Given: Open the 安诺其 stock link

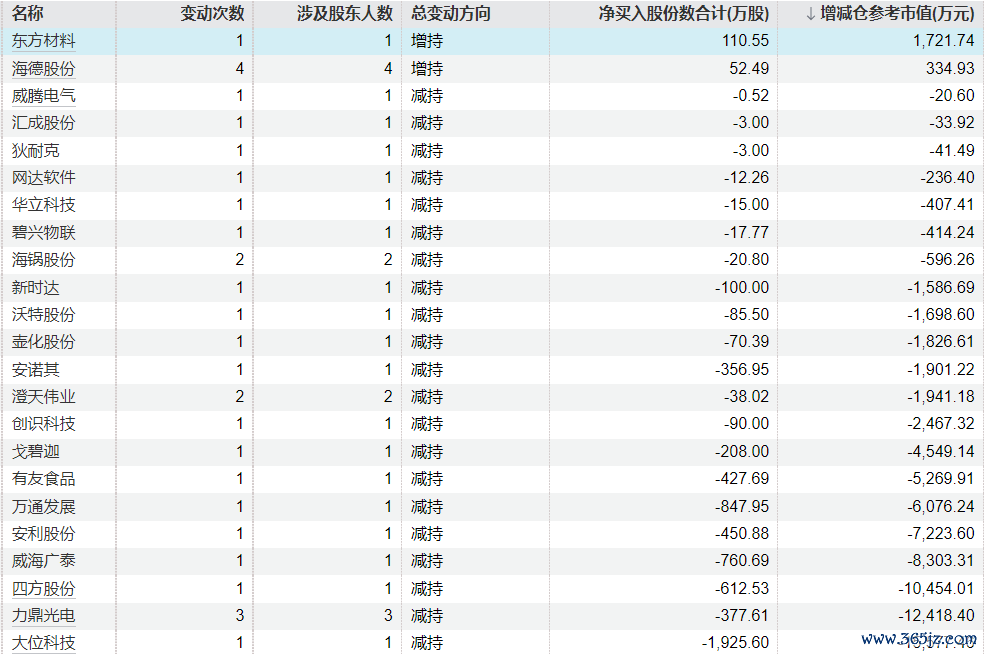Looking at the screenshot, I should (35, 370).
